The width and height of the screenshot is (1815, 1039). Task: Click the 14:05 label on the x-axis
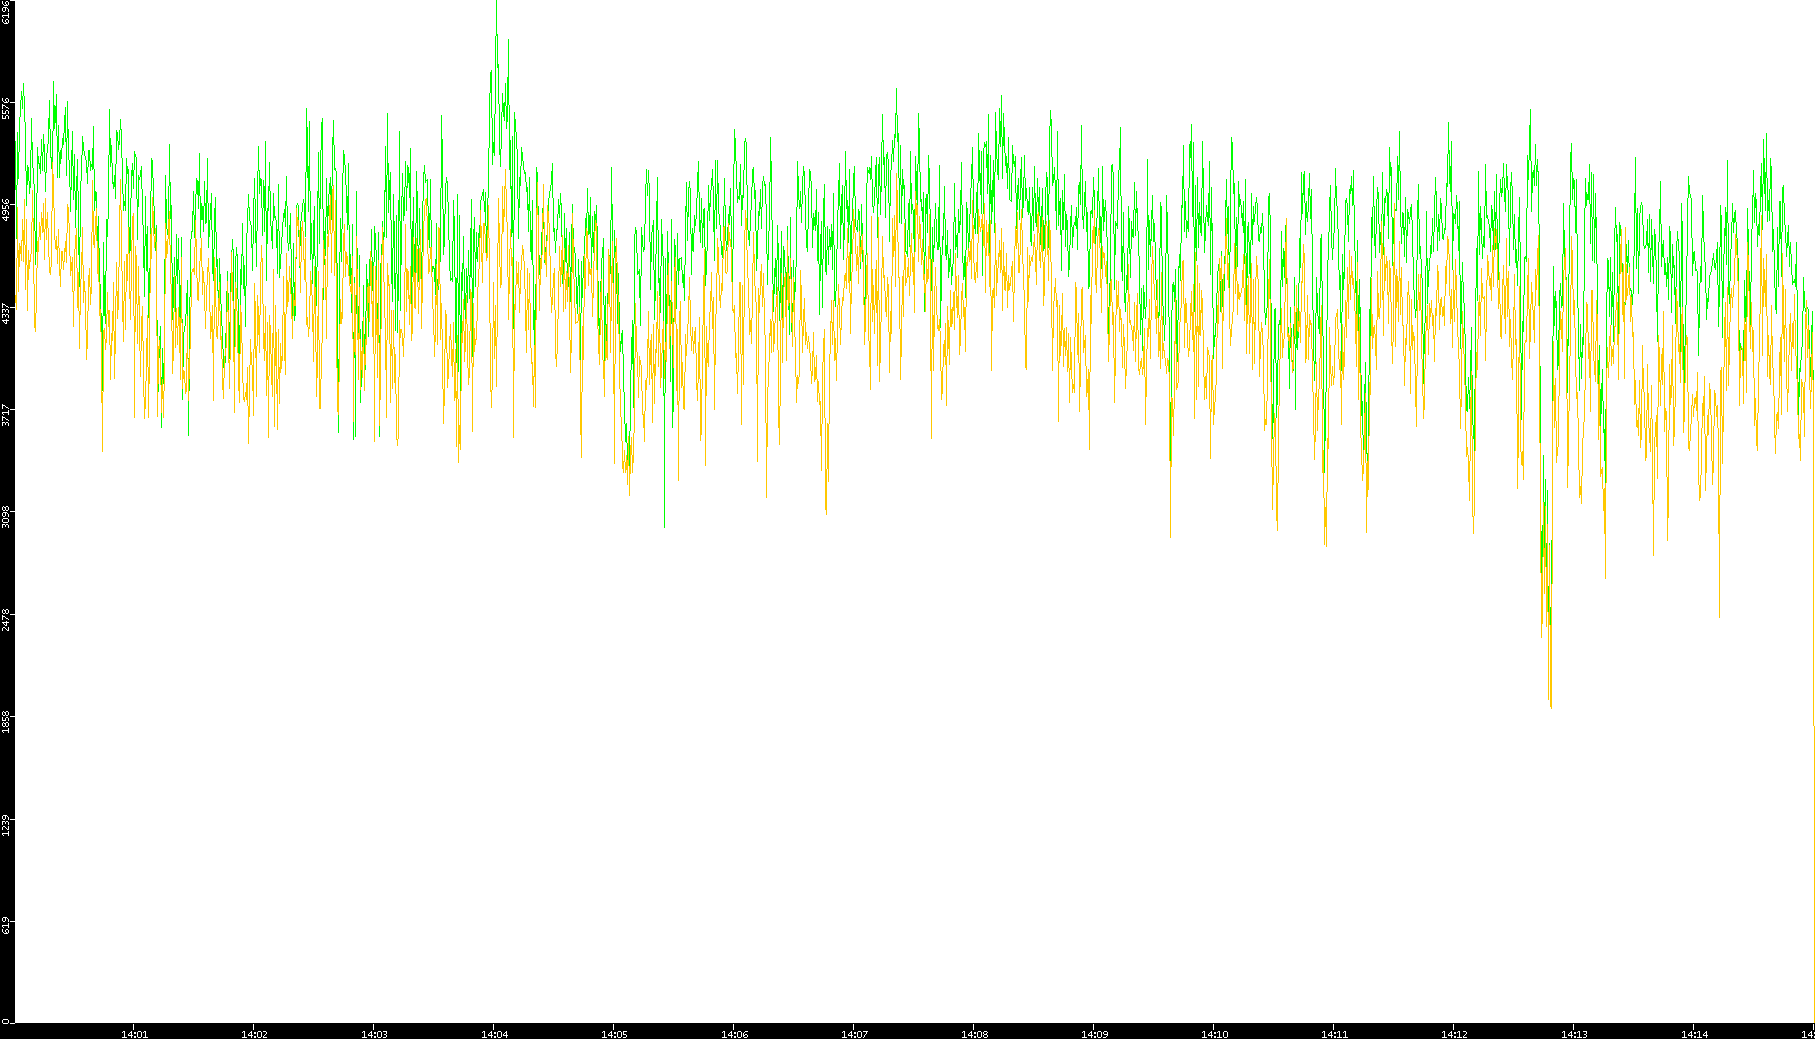tap(614, 1033)
